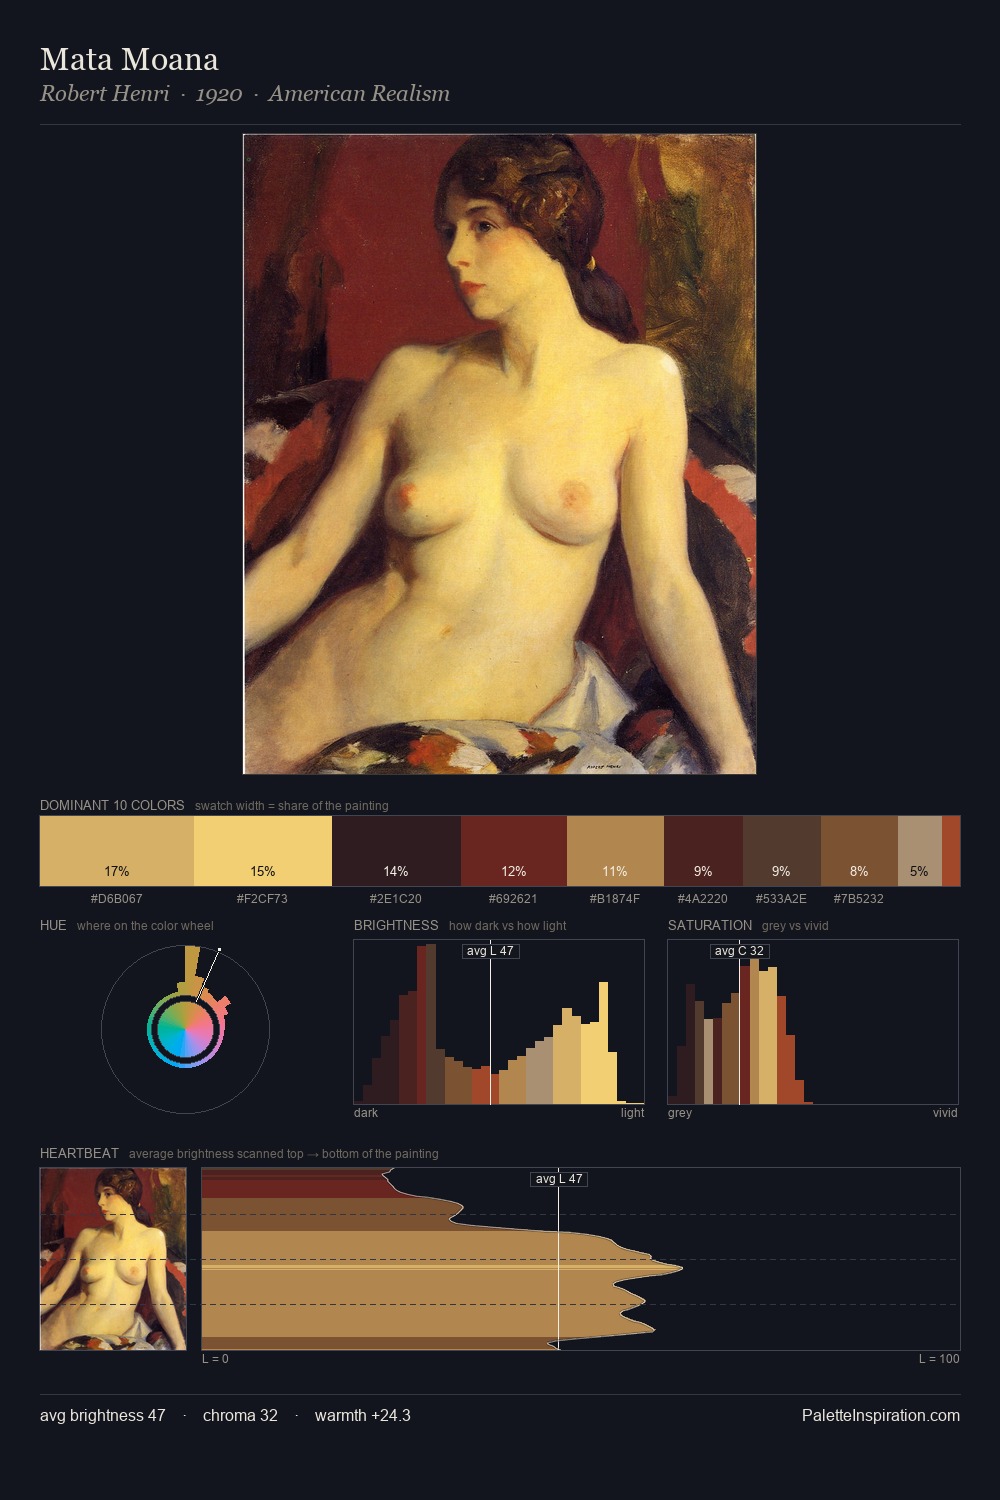Click the 'grey' saturation axis label
The width and height of the screenshot is (1000, 1500).
pos(680,1113)
